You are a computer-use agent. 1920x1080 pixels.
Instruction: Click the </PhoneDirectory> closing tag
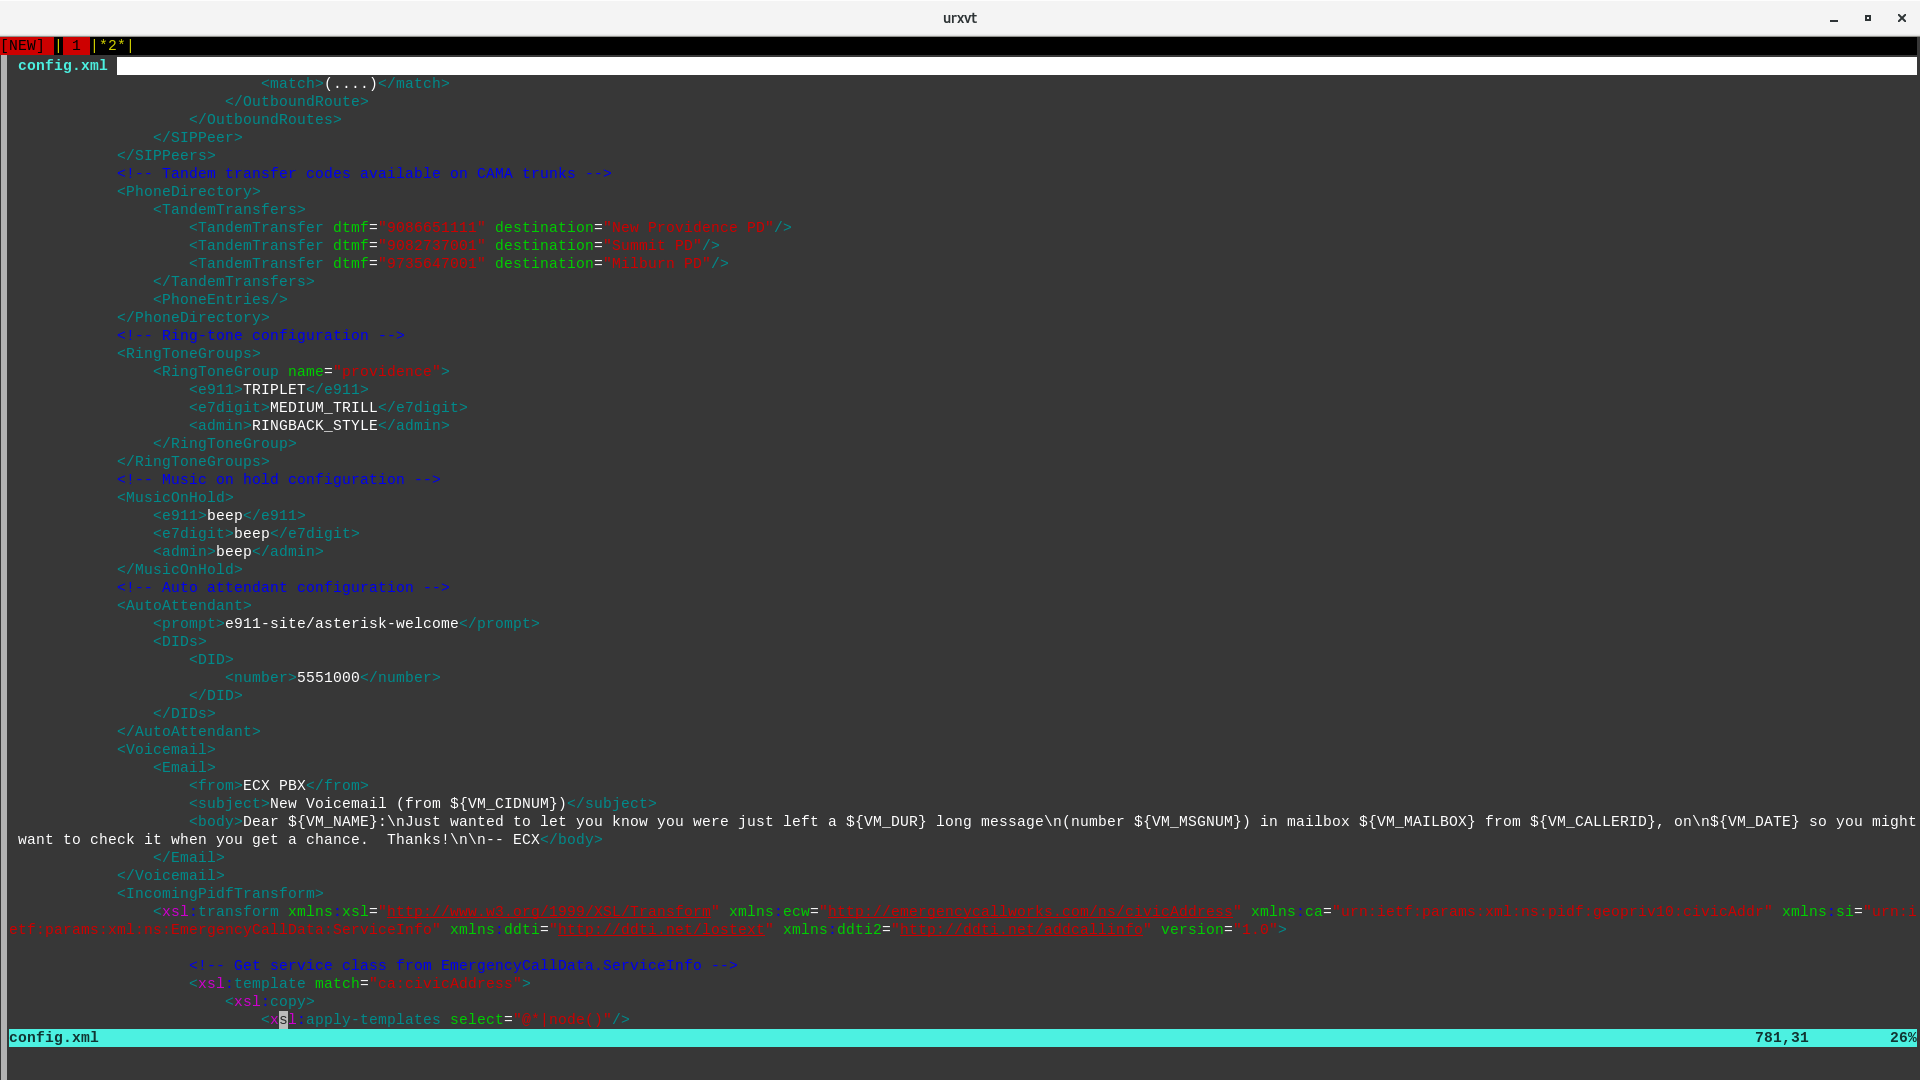[193, 318]
